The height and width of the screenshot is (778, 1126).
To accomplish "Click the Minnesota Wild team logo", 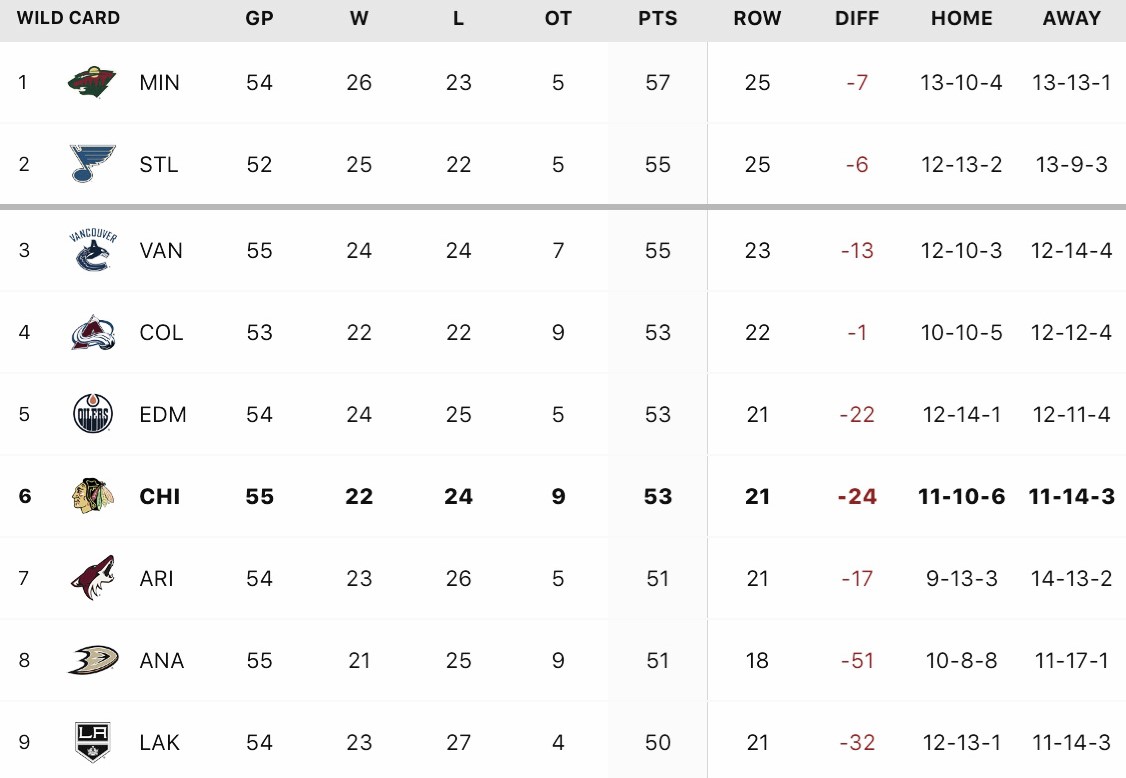I will 92,82.
